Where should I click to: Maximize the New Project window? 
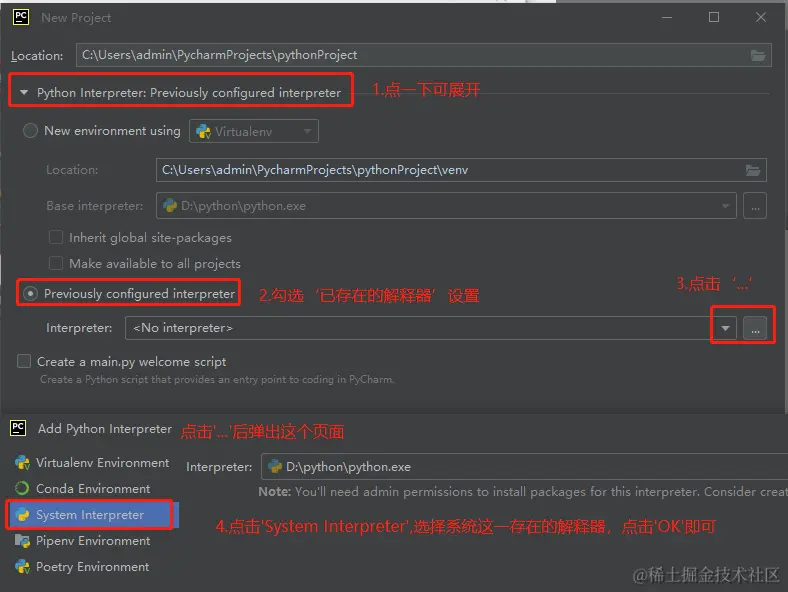(714, 18)
